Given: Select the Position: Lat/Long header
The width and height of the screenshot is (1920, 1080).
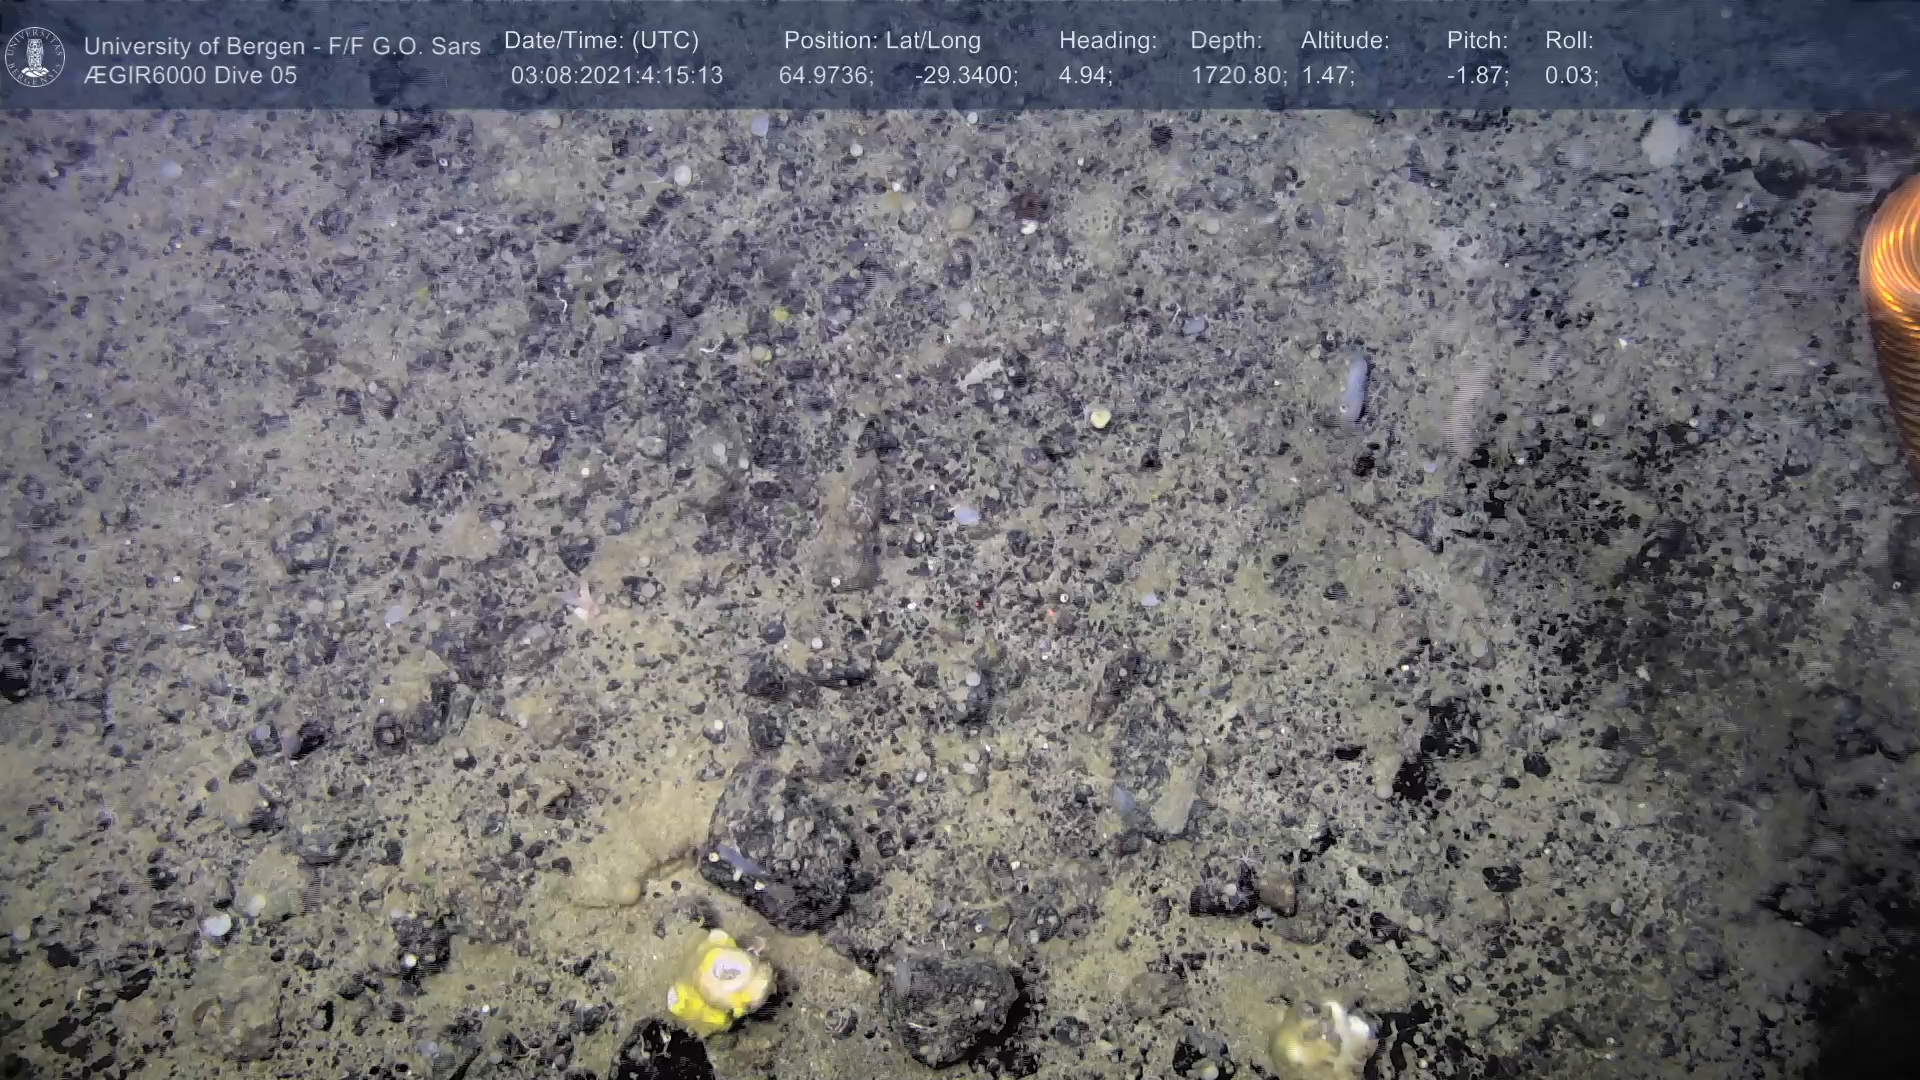Looking at the screenshot, I should tap(882, 41).
